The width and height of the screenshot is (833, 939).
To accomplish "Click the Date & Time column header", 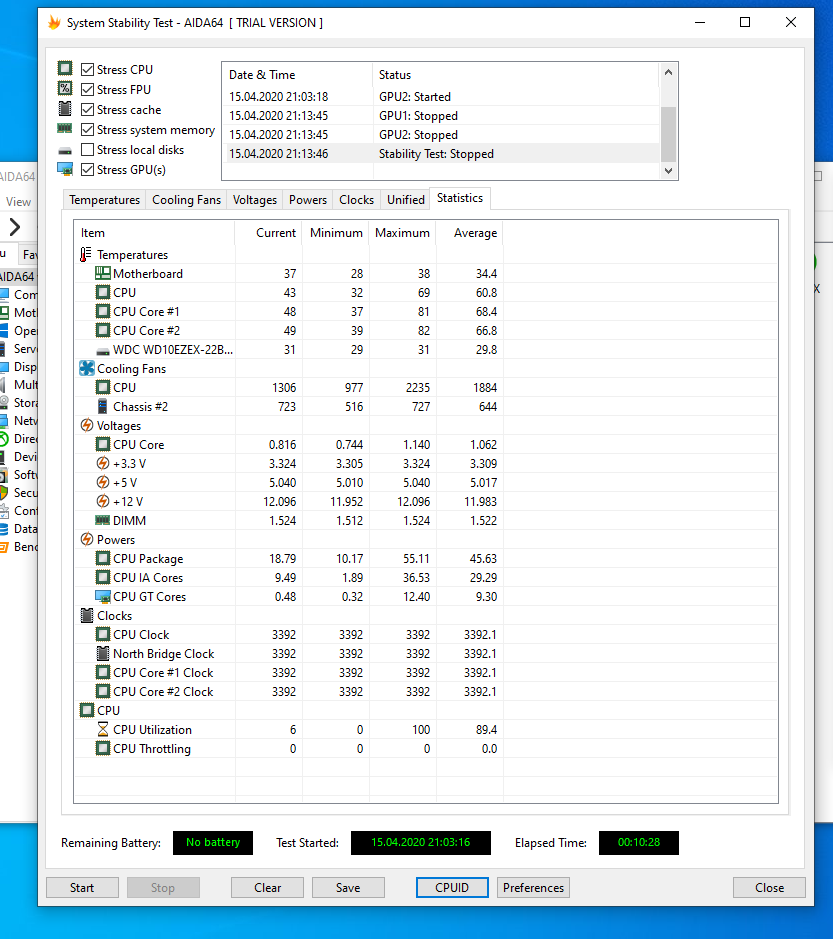I will click(x=298, y=75).
